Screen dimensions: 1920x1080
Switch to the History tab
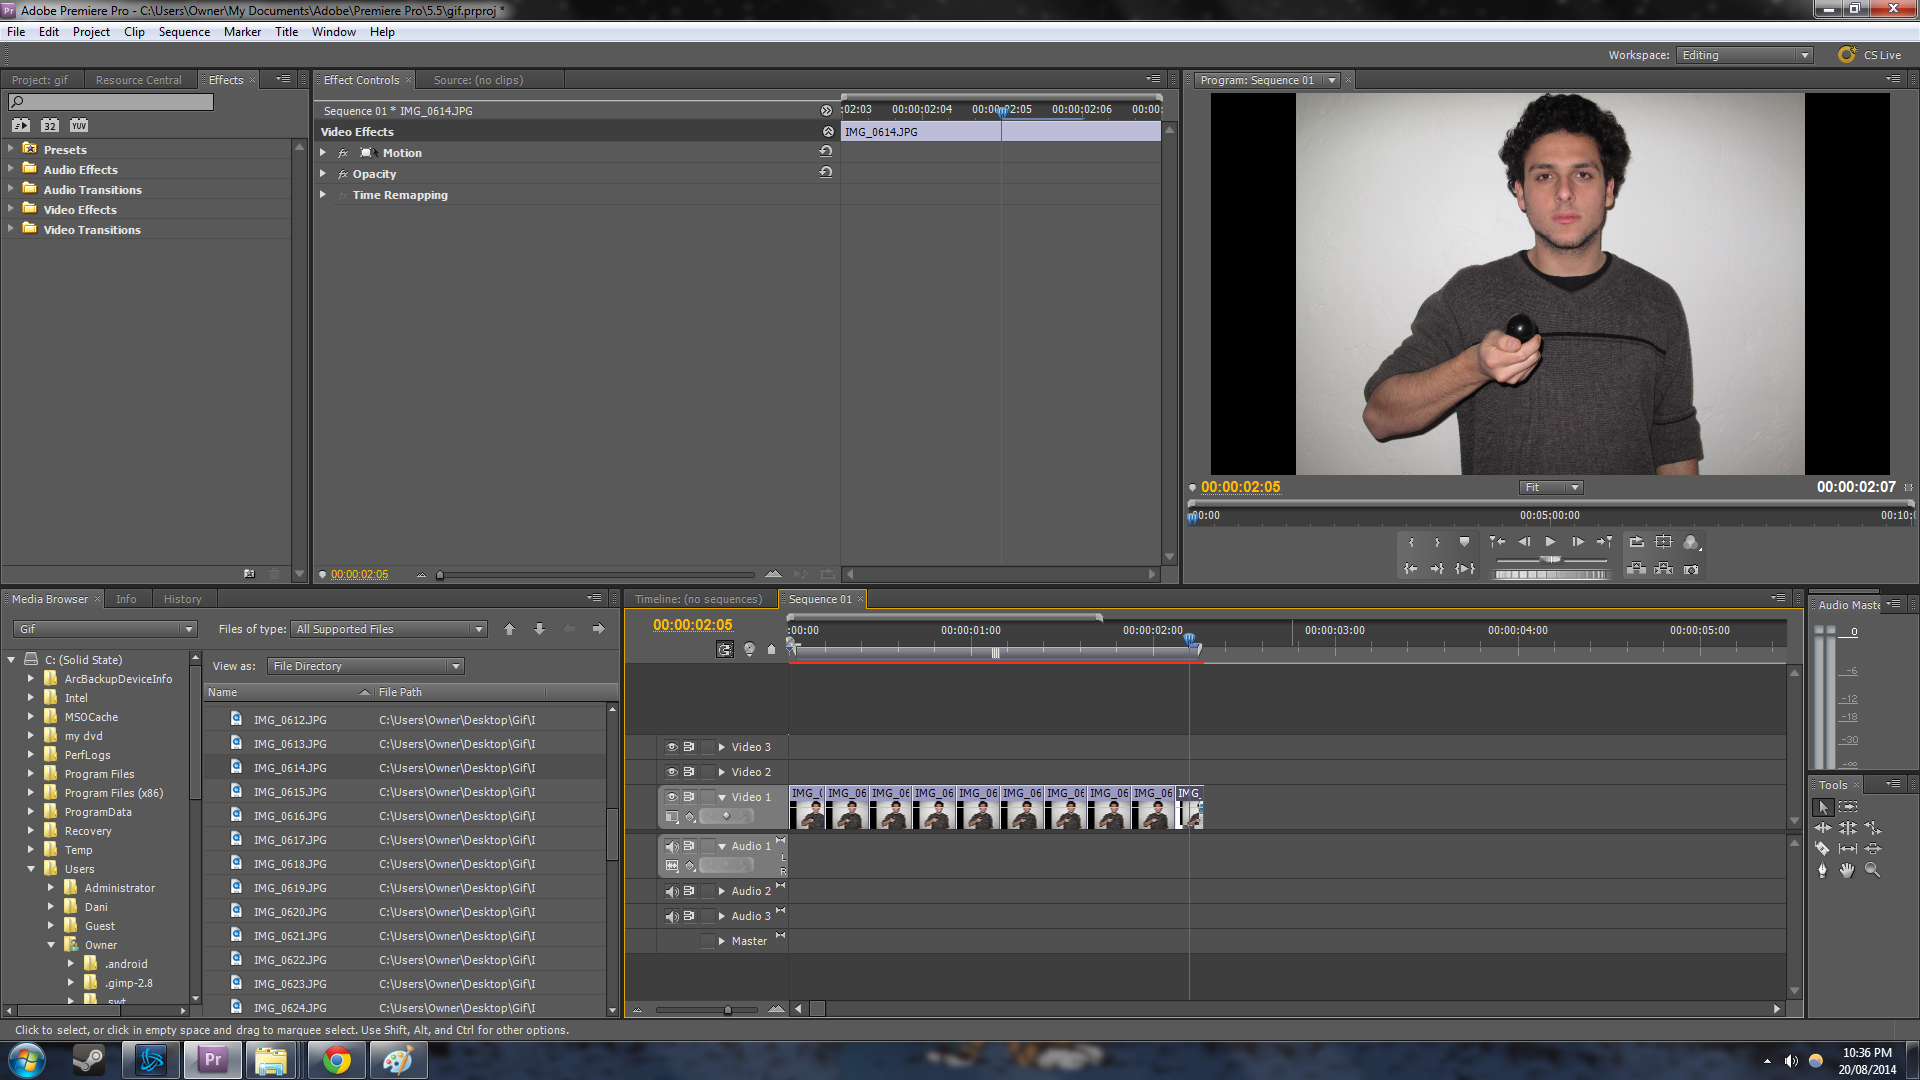point(182,599)
